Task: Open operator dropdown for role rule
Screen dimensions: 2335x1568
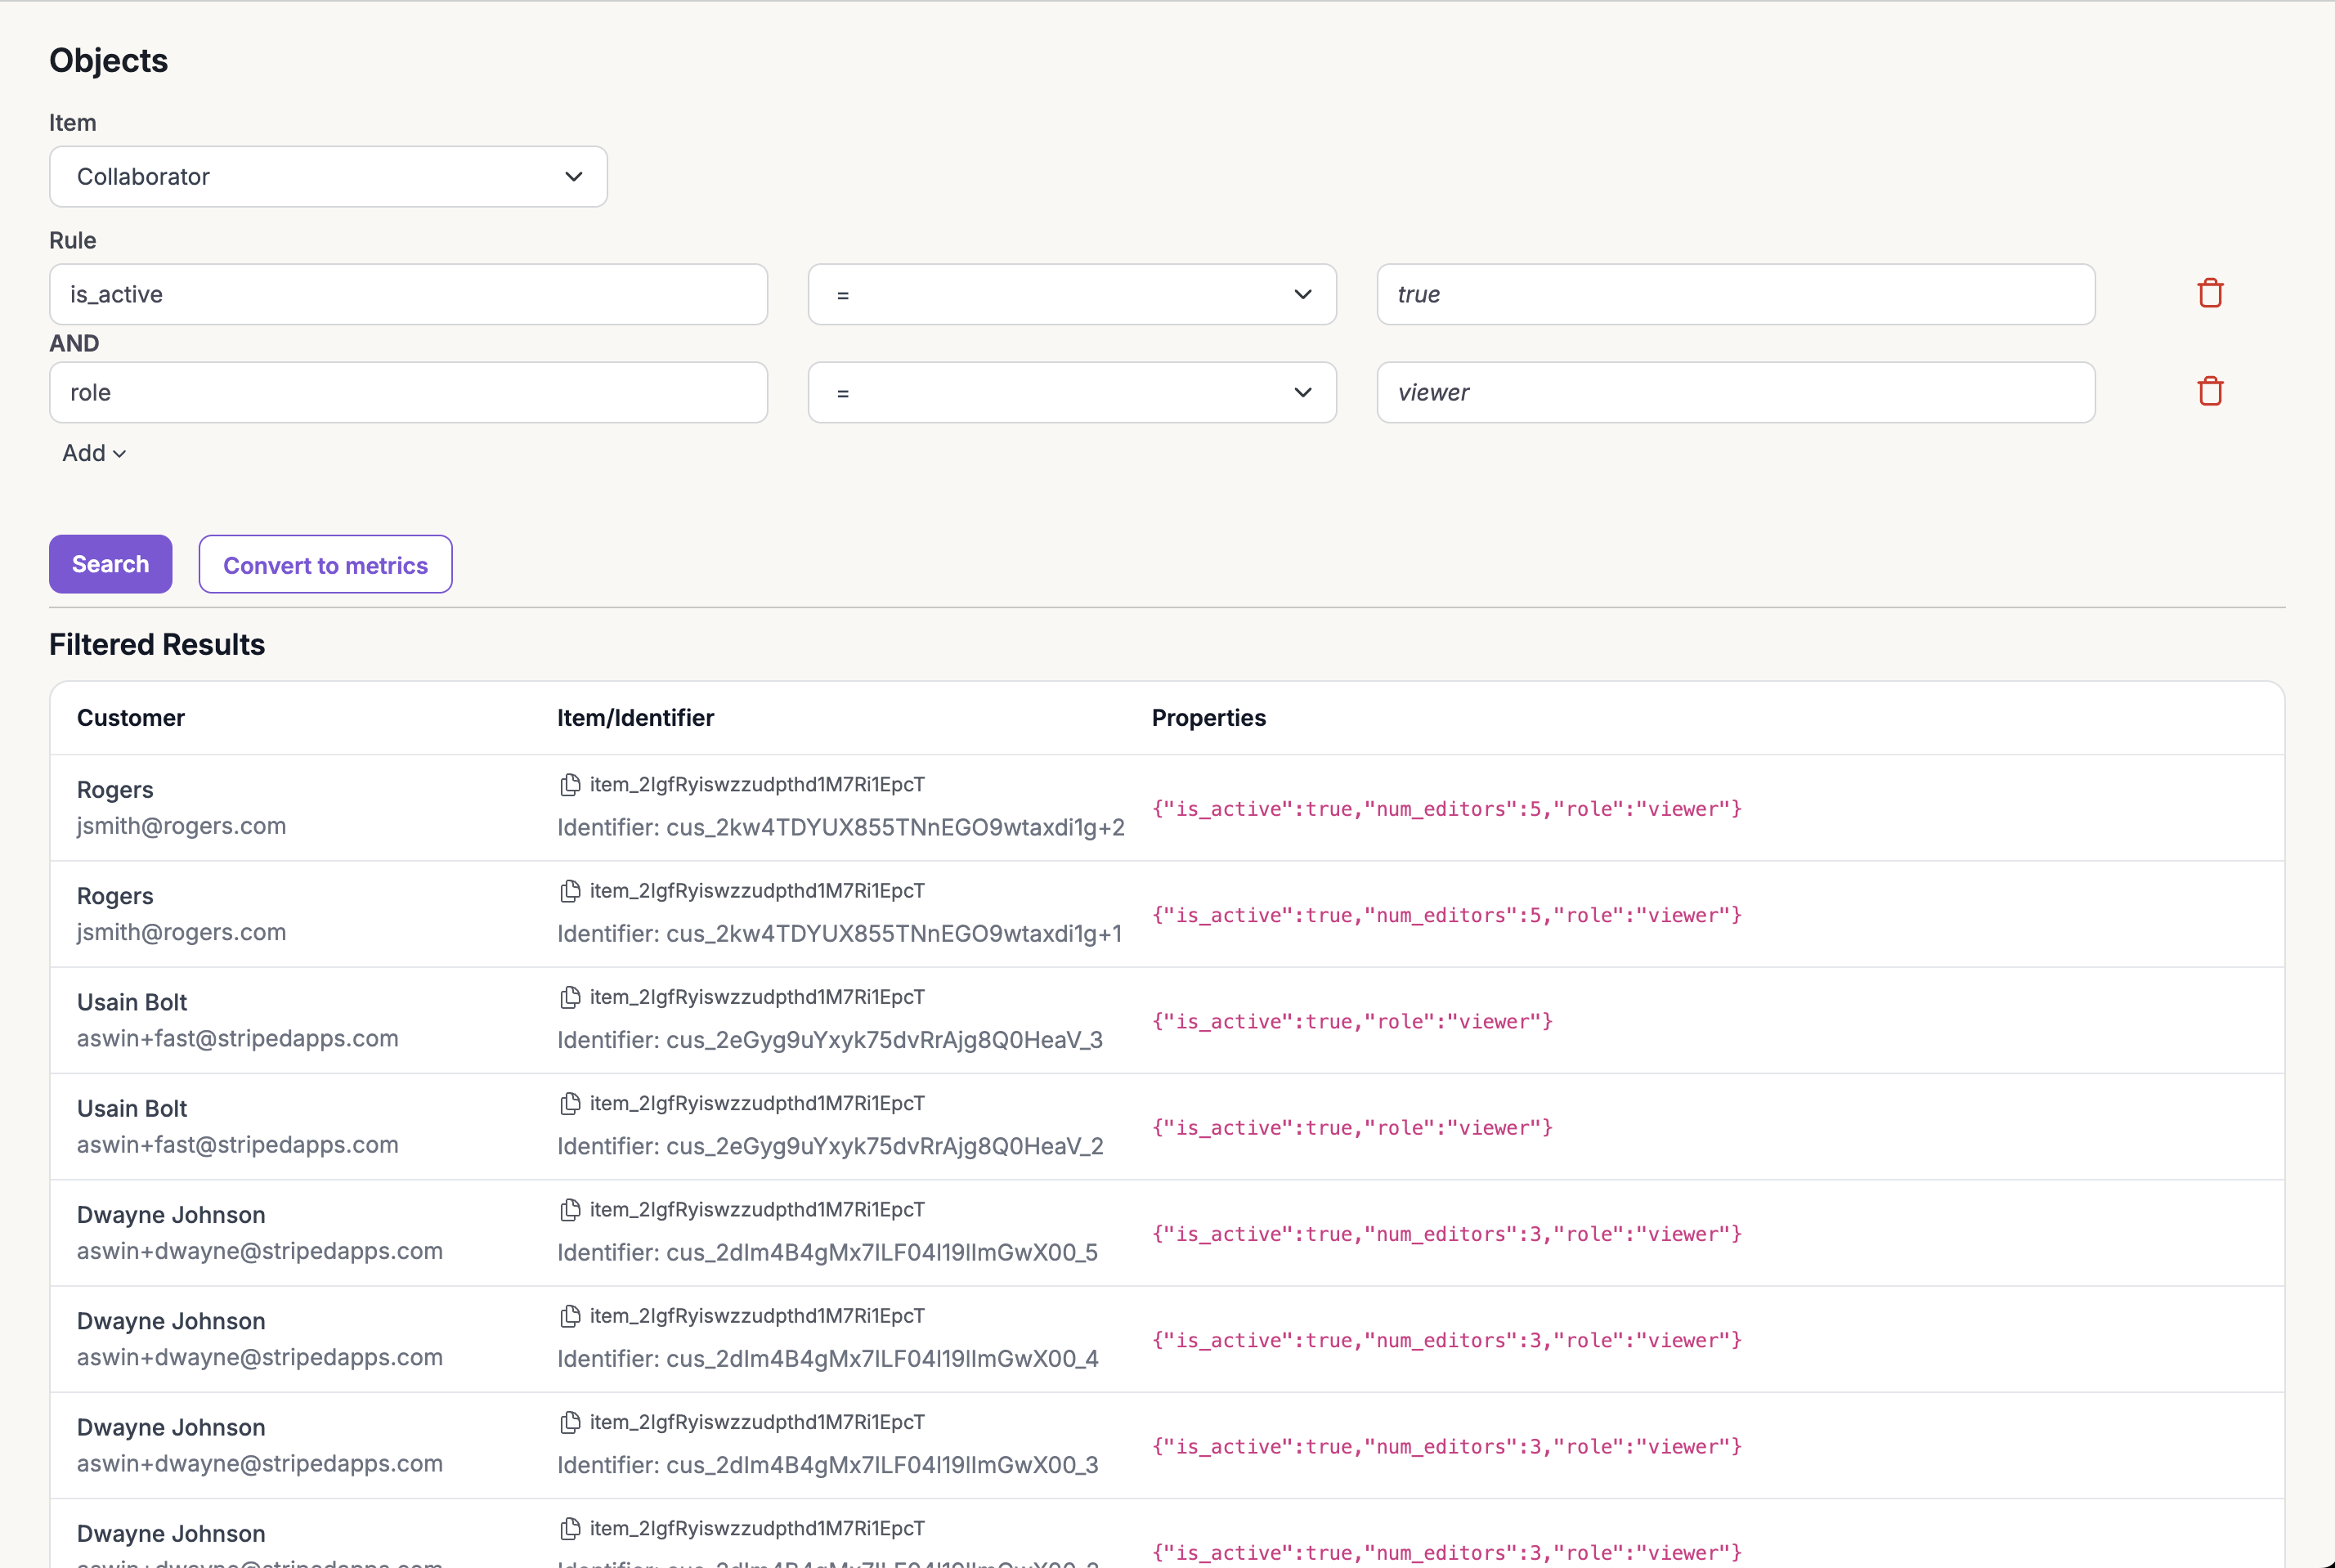Action: [x=1071, y=392]
